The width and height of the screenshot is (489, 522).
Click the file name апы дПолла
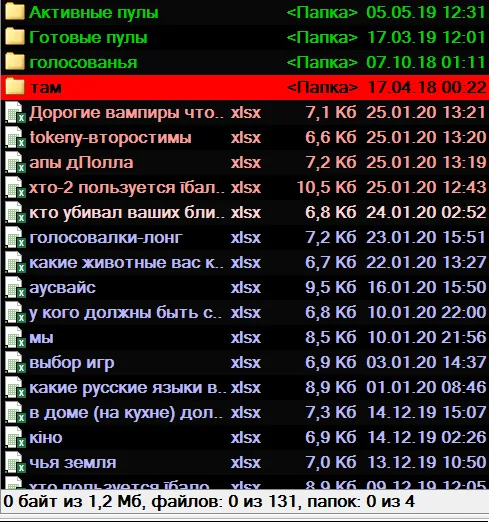[81, 163]
